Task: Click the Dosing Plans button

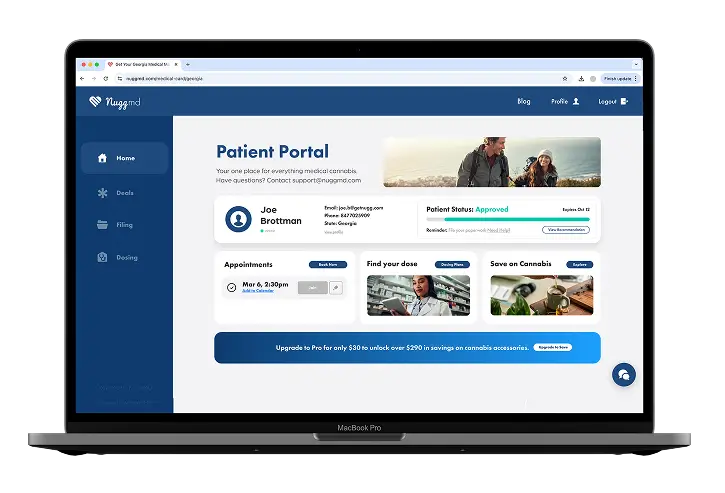Action: tap(454, 264)
